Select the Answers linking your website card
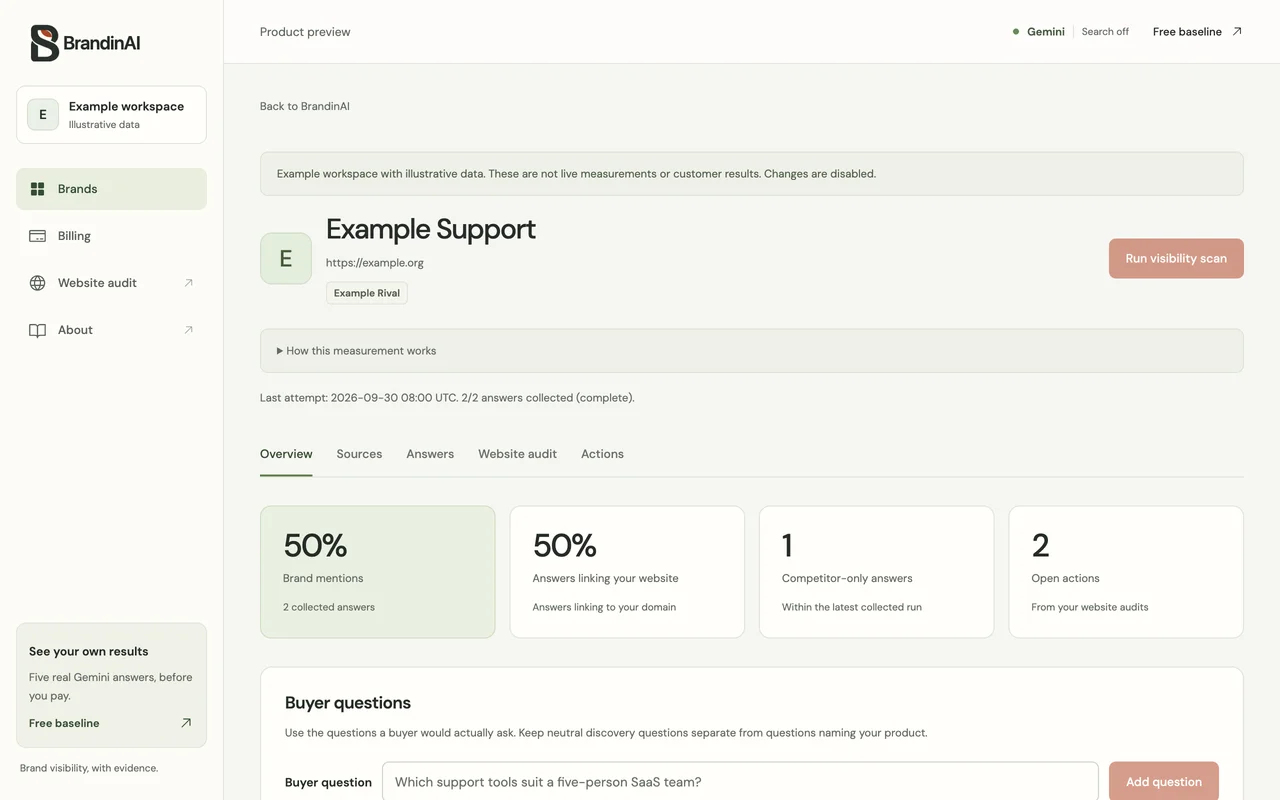 coord(627,572)
